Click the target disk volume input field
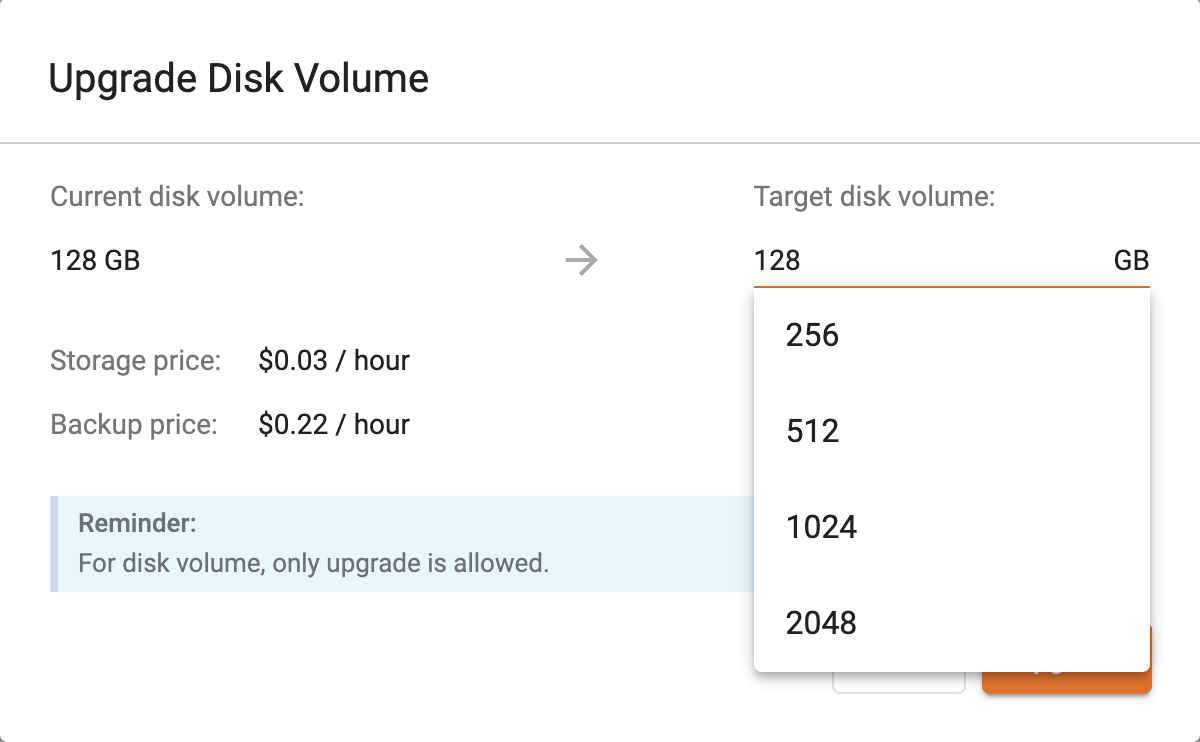1200x742 pixels. tap(920, 261)
